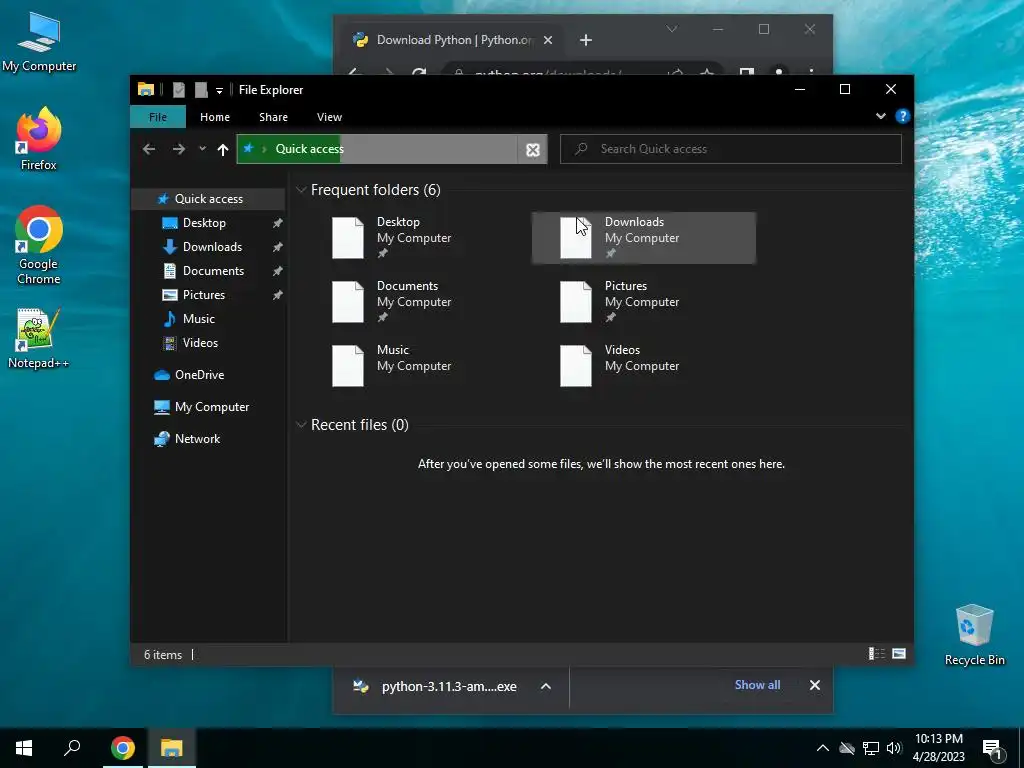Select Music in the navigation pane

pyautogui.click(x=199, y=319)
